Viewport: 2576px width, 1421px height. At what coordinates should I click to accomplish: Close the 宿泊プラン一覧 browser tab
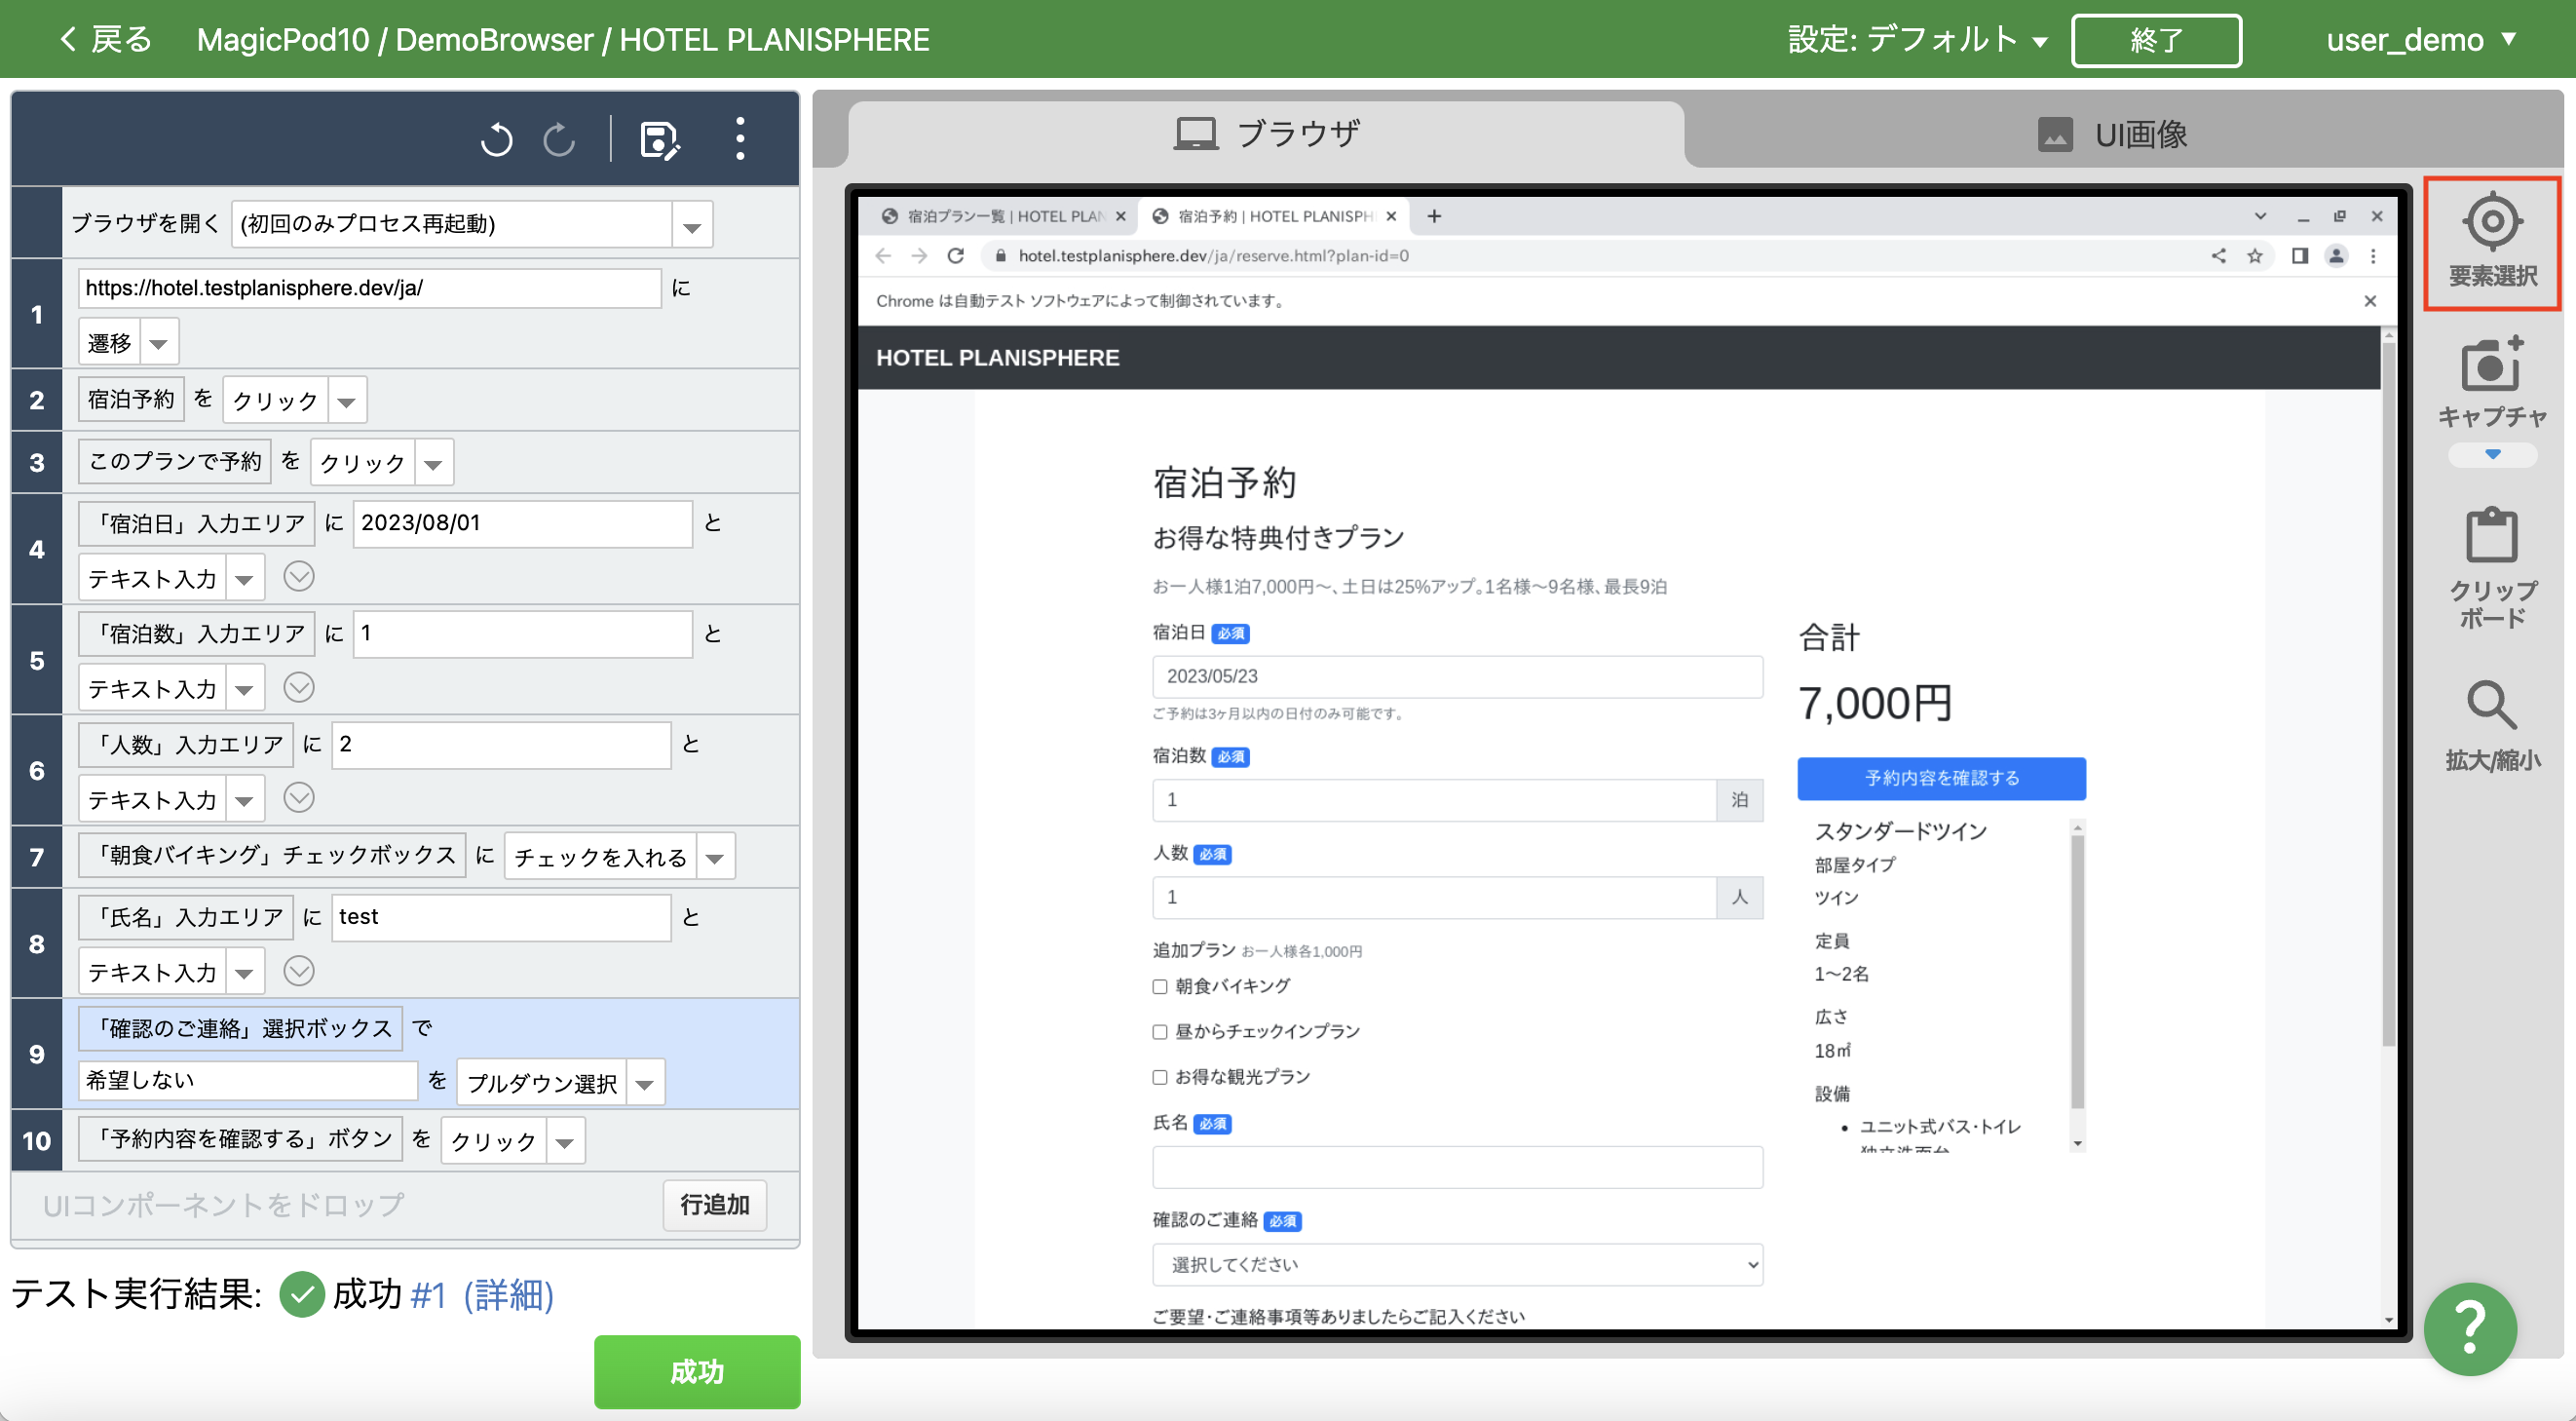coord(1121,216)
